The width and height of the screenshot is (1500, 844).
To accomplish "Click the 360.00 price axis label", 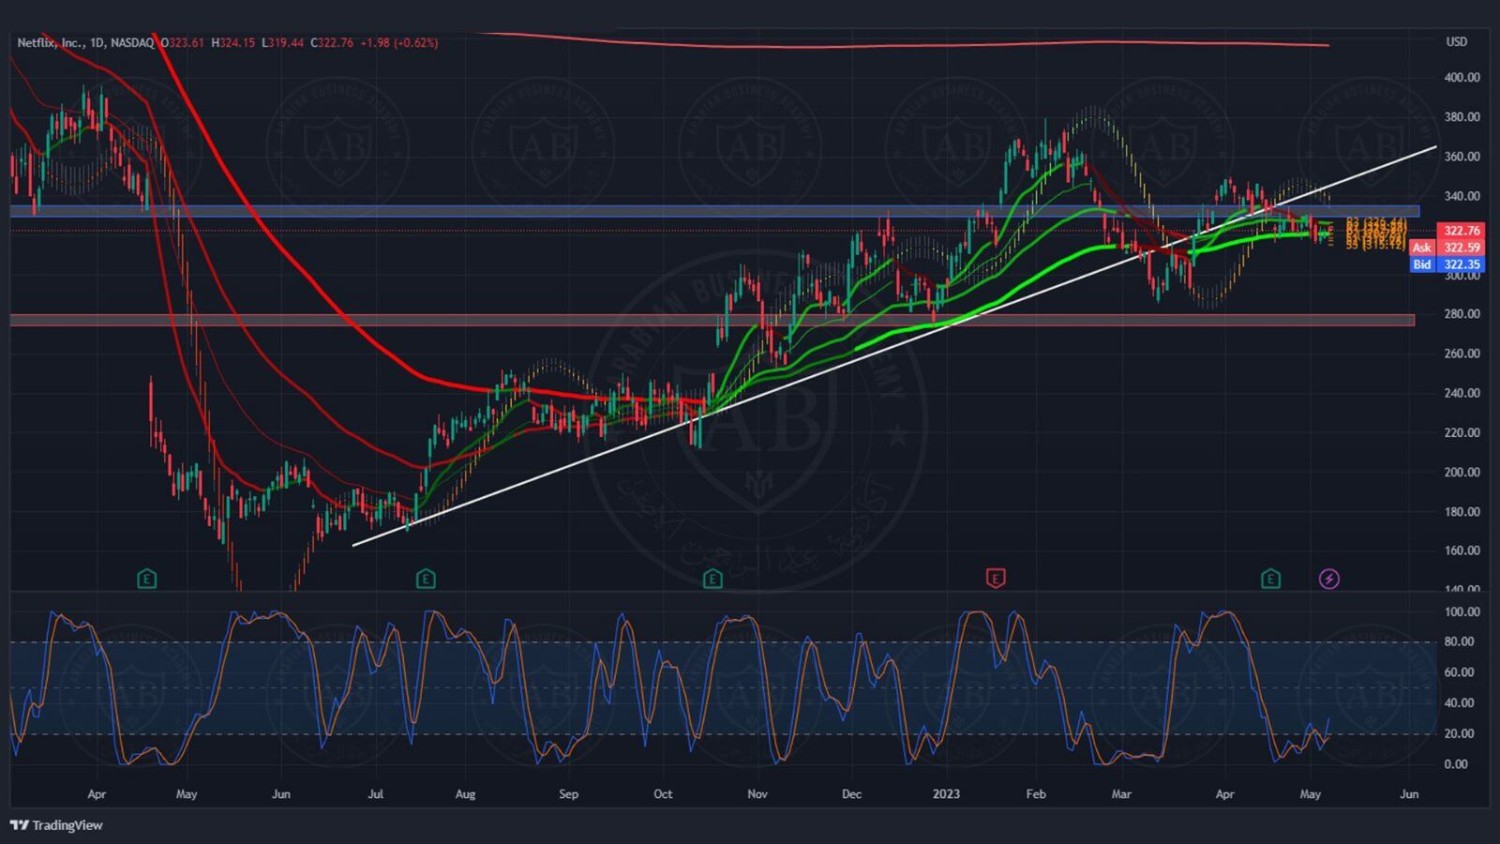I will [x=1462, y=157].
